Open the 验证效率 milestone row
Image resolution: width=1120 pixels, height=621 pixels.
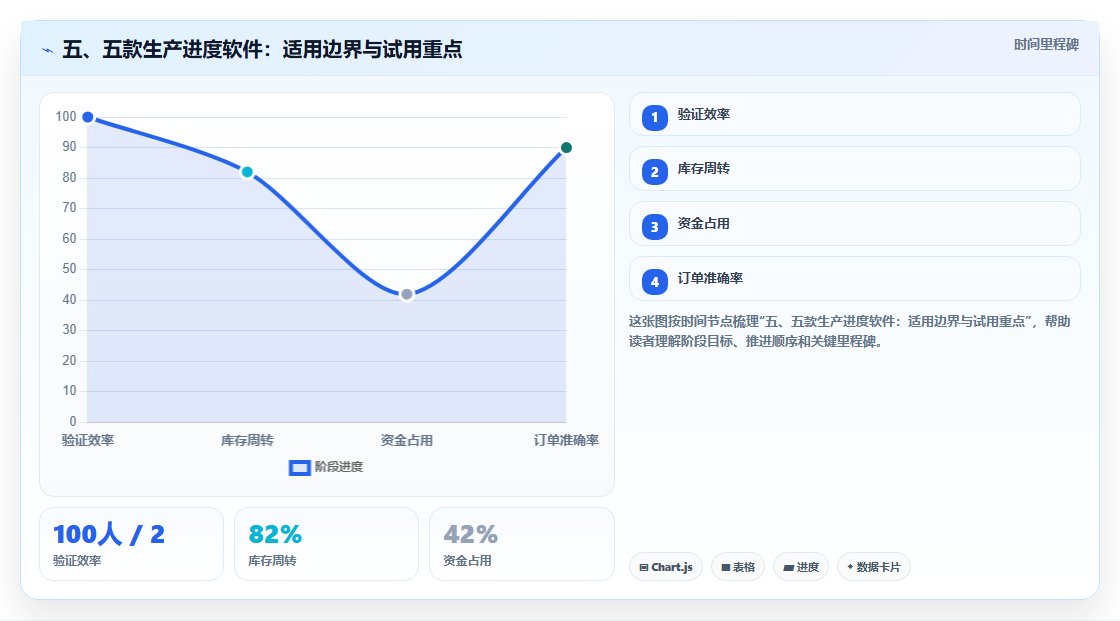tap(854, 114)
